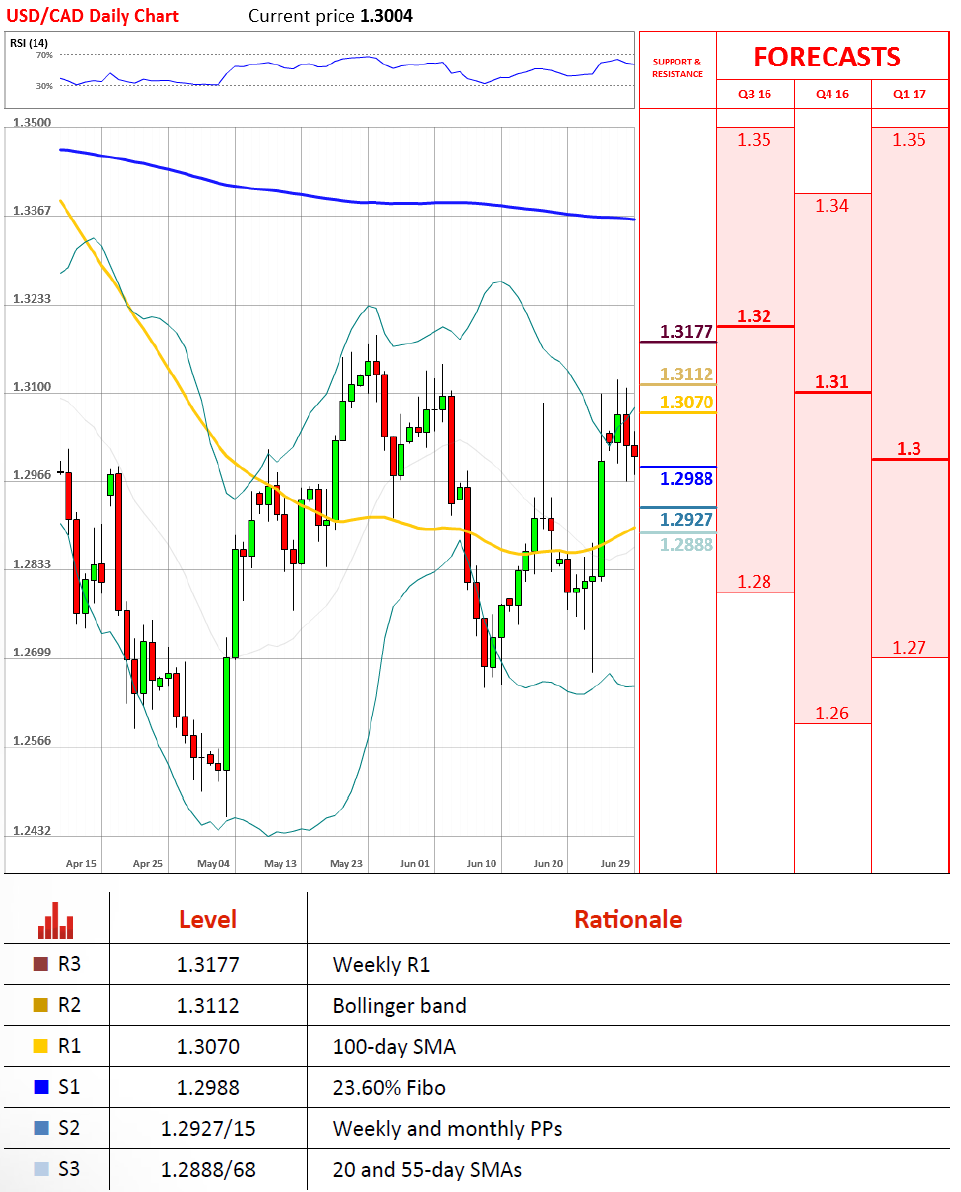Click the 1.2927/15 level cell

208,1129
